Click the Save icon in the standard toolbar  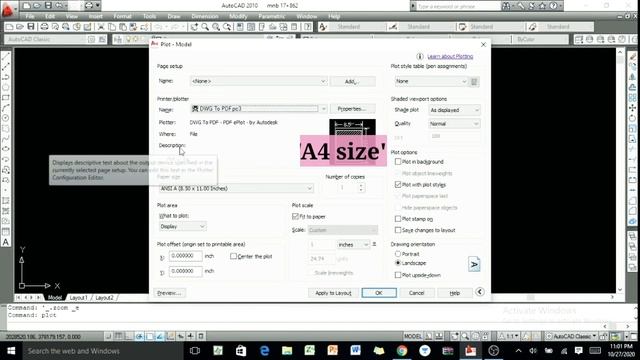[31, 27]
